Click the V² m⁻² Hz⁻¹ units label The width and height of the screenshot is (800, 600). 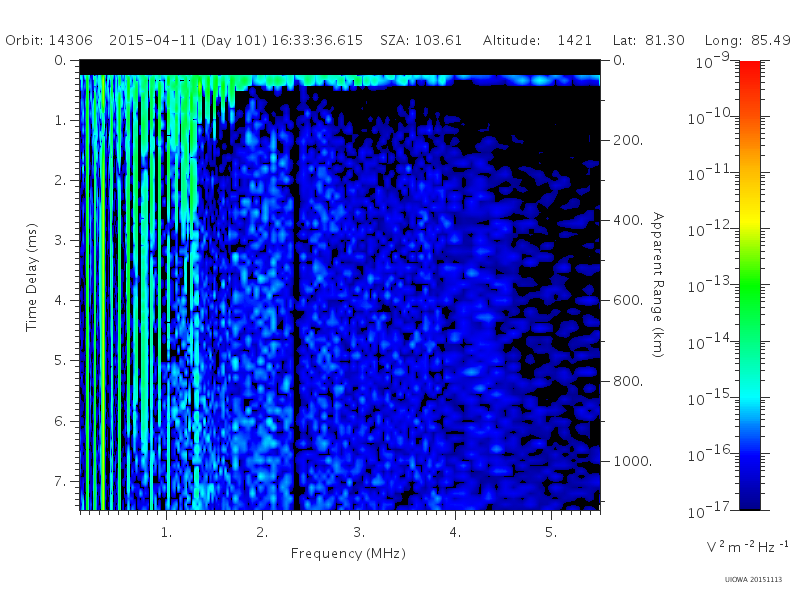coord(747,546)
